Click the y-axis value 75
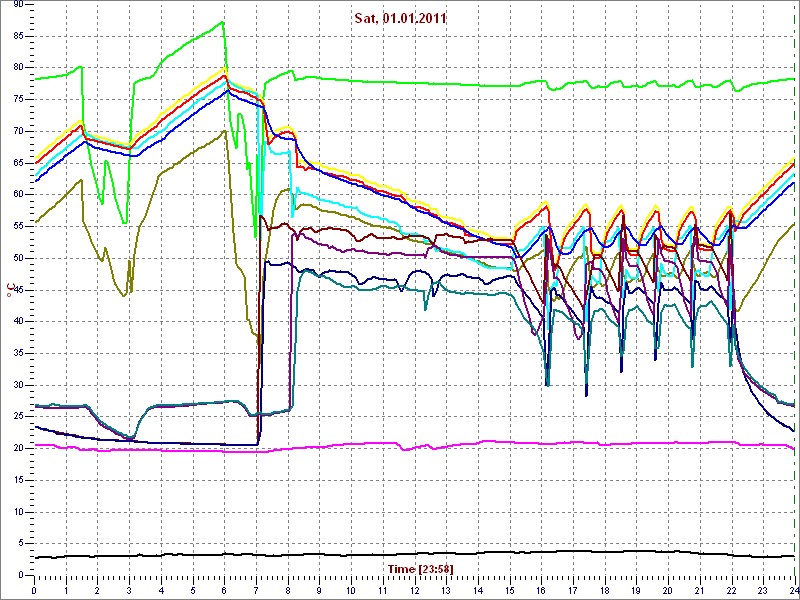Screen dimensions: 800x600 pyautogui.click(x=18, y=99)
